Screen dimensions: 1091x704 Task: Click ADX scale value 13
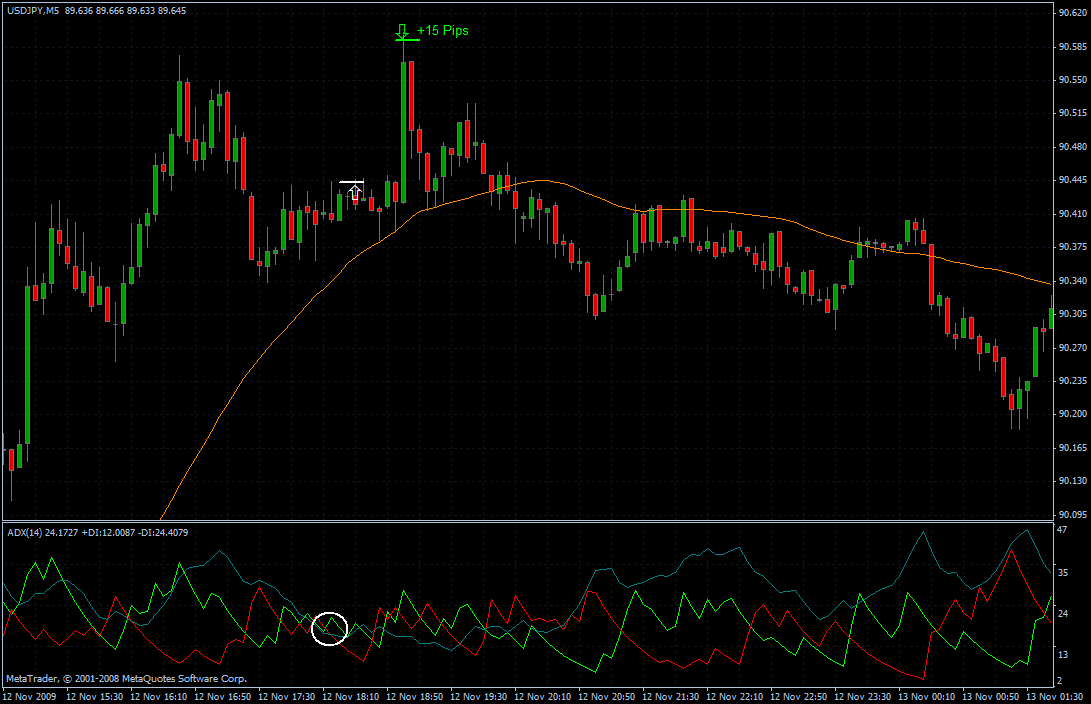coord(1062,655)
